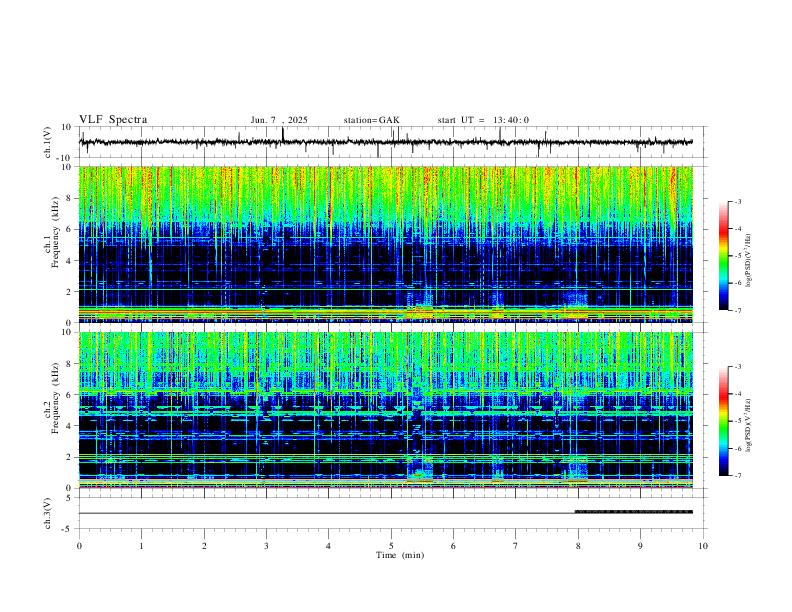Click the date 'Jun. 7 , 2025'
This screenshot has height=612, width=792.
(279, 120)
